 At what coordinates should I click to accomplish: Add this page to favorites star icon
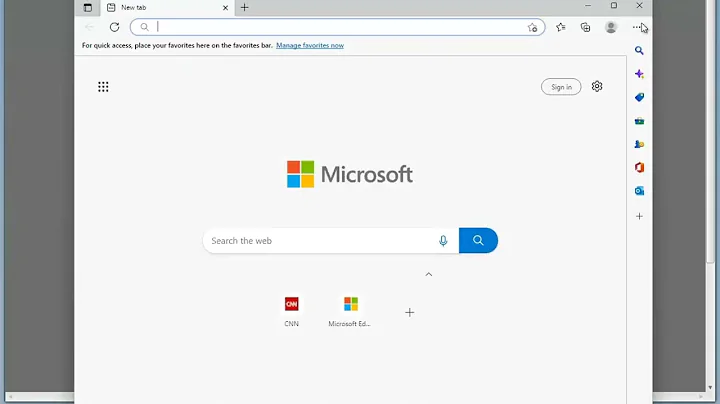point(532,28)
